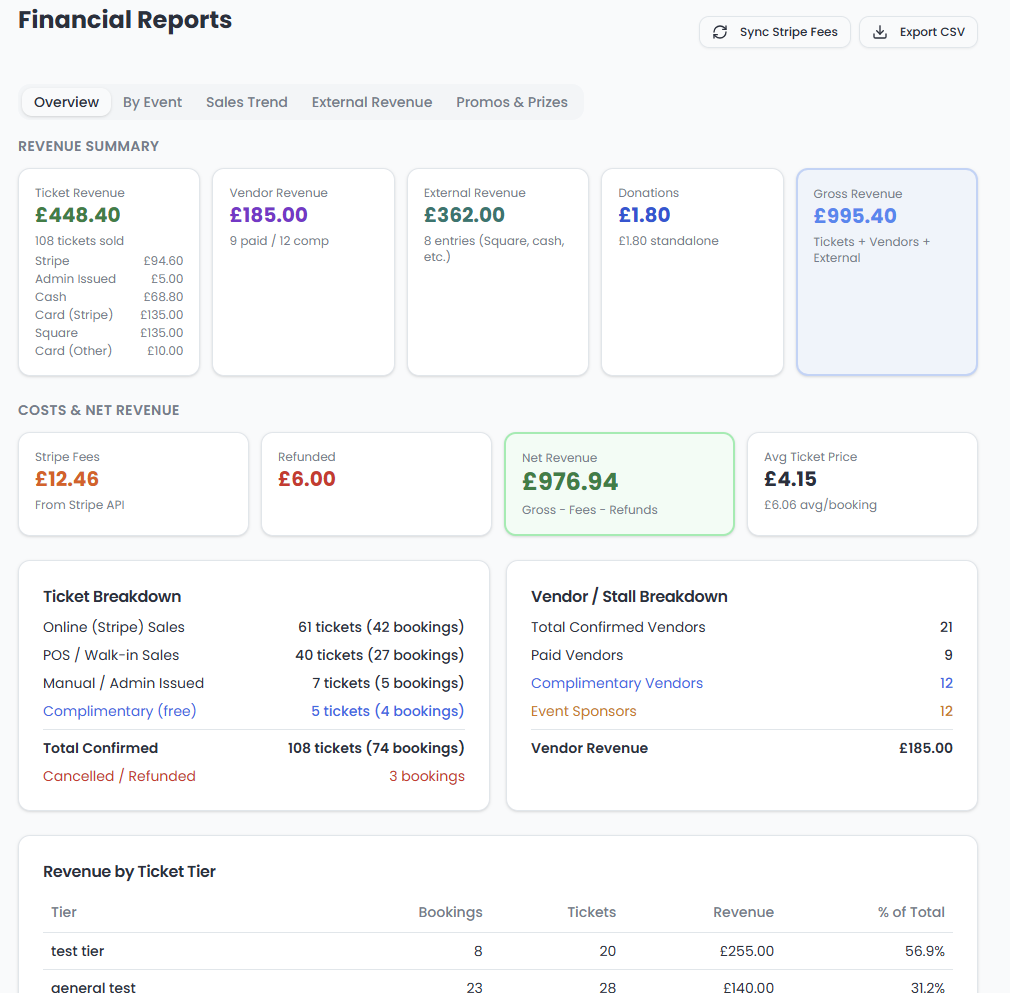Click the Online (Stripe) Sales row label
Viewport: 1010px width, 993px height.
coord(114,627)
